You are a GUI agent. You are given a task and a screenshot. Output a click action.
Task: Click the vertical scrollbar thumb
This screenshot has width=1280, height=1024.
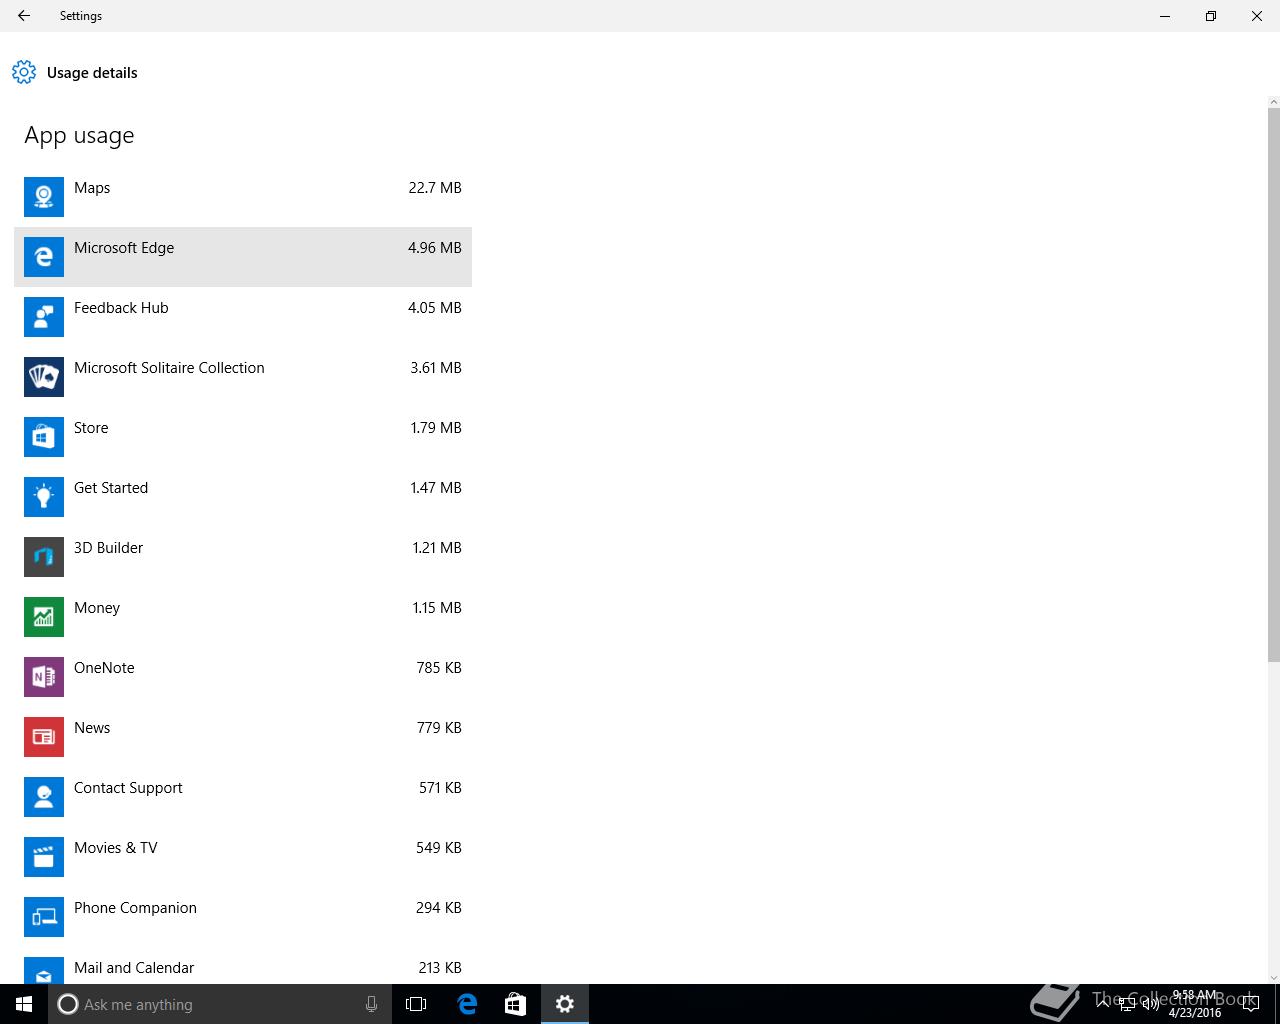1273,385
